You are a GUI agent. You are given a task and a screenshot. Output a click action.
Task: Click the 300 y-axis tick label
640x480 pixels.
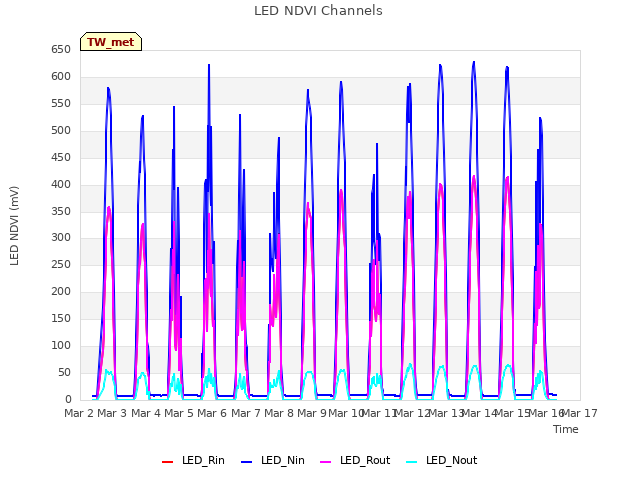point(61,238)
